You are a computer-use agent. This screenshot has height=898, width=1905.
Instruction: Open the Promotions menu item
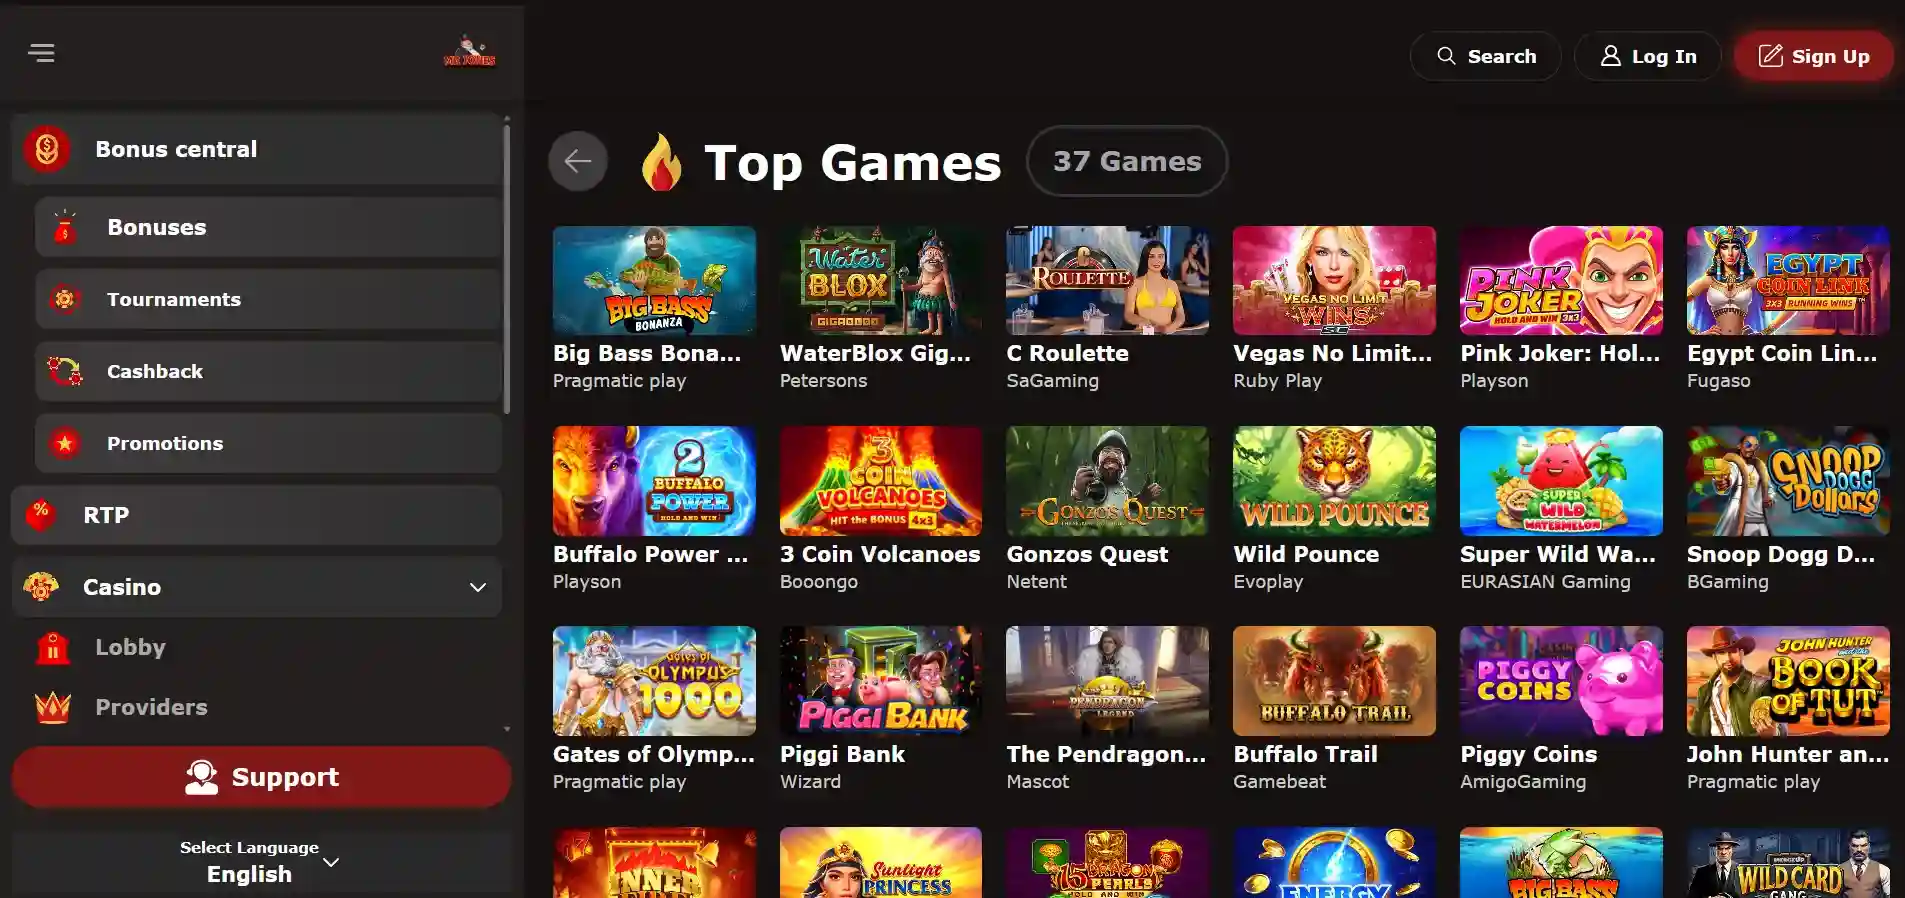coord(268,443)
